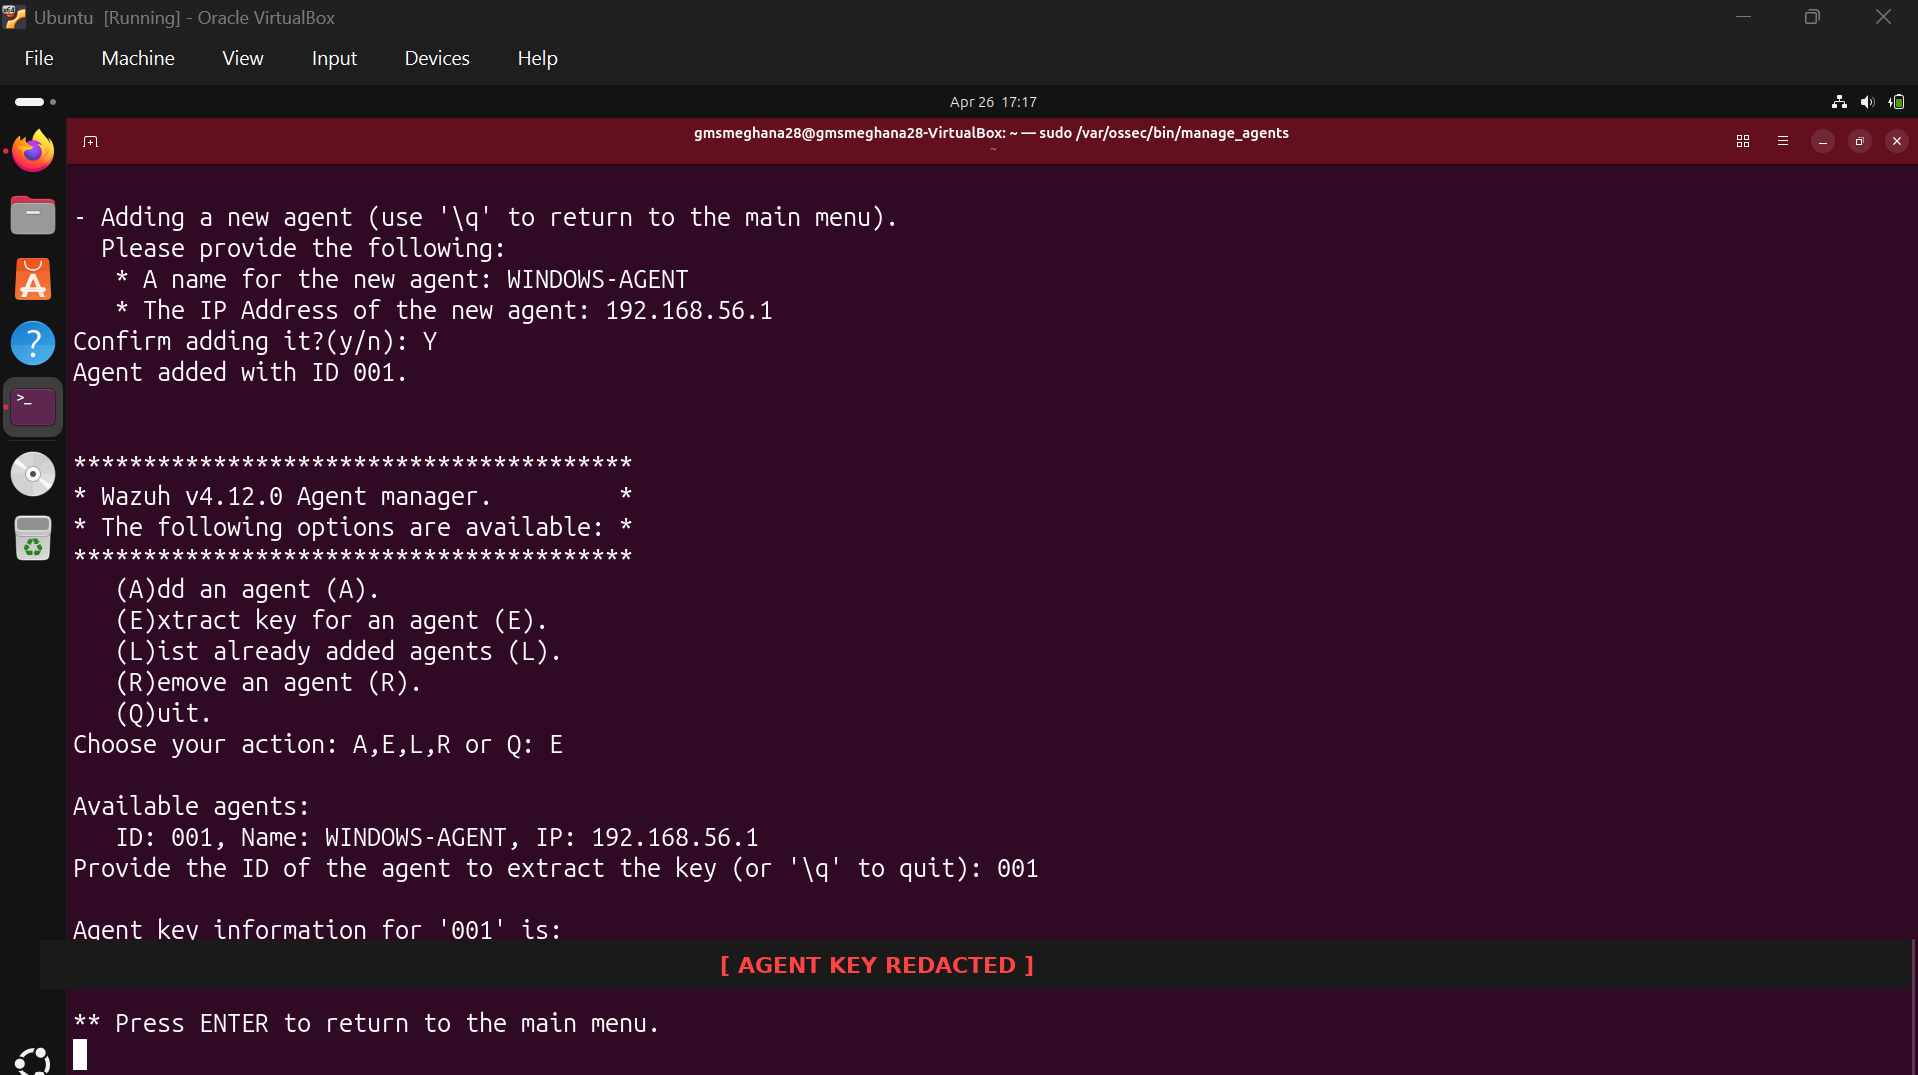Screen dimensions: 1918x1075
Task: Click the 'Press ENTER to return' prompt line
Action: coord(366,1024)
